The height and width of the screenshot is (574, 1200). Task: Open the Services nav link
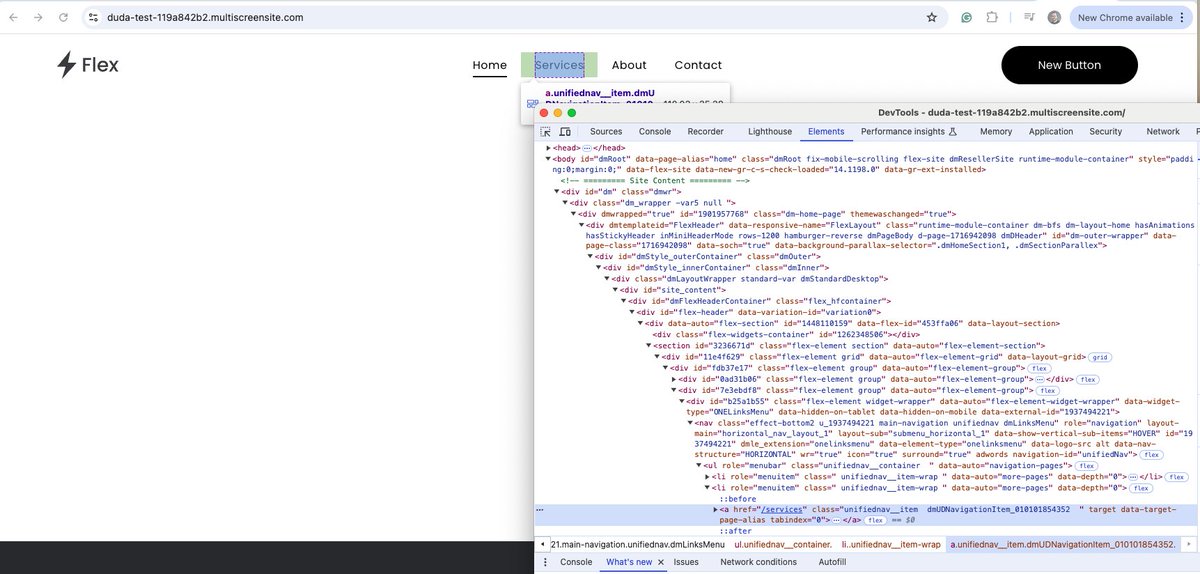(559, 65)
